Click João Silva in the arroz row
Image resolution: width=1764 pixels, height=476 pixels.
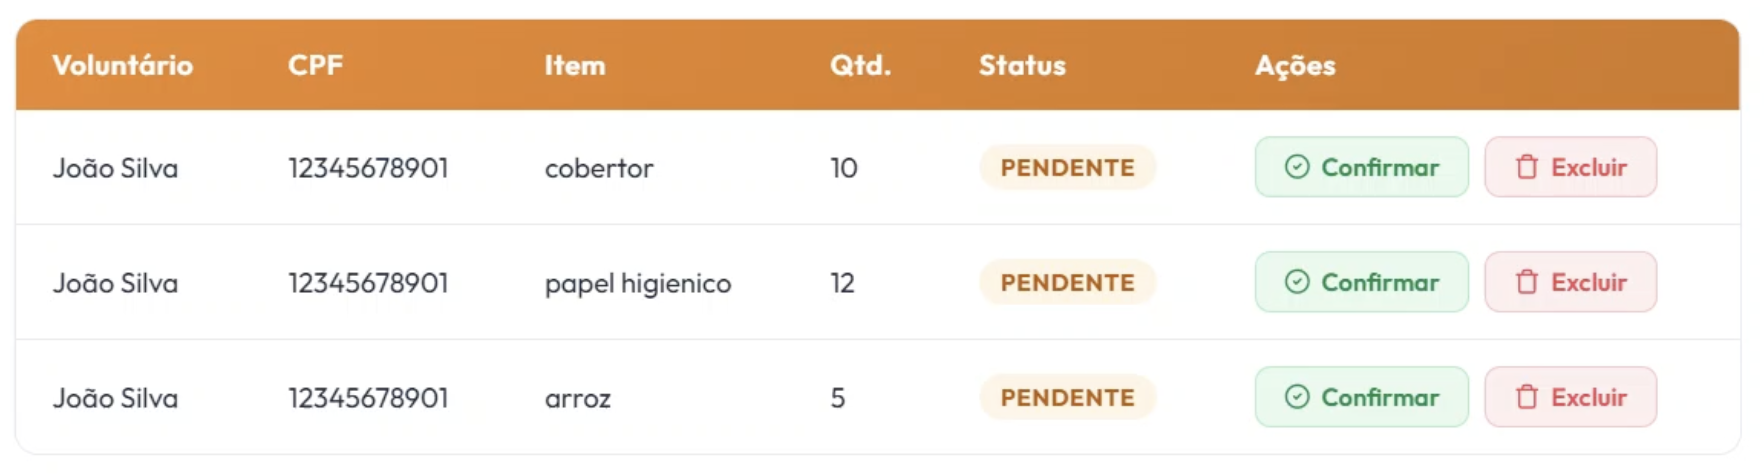coord(115,397)
